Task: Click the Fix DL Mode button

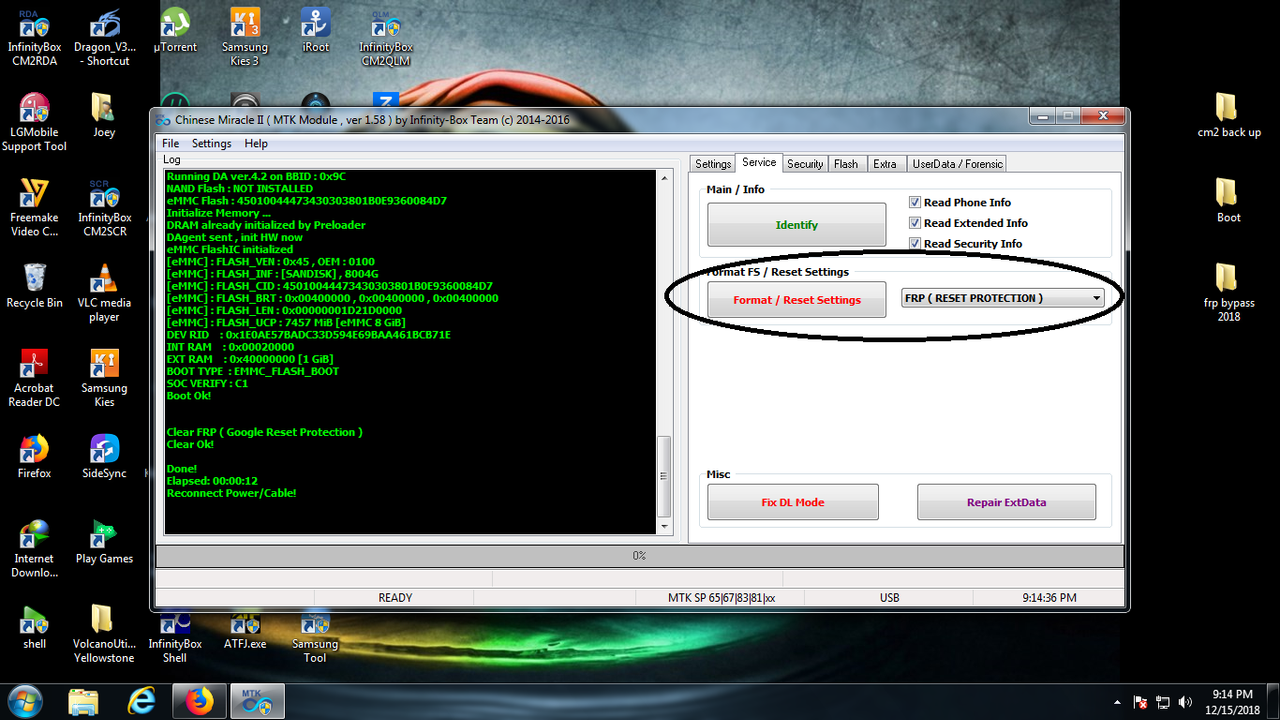Action: point(793,502)
